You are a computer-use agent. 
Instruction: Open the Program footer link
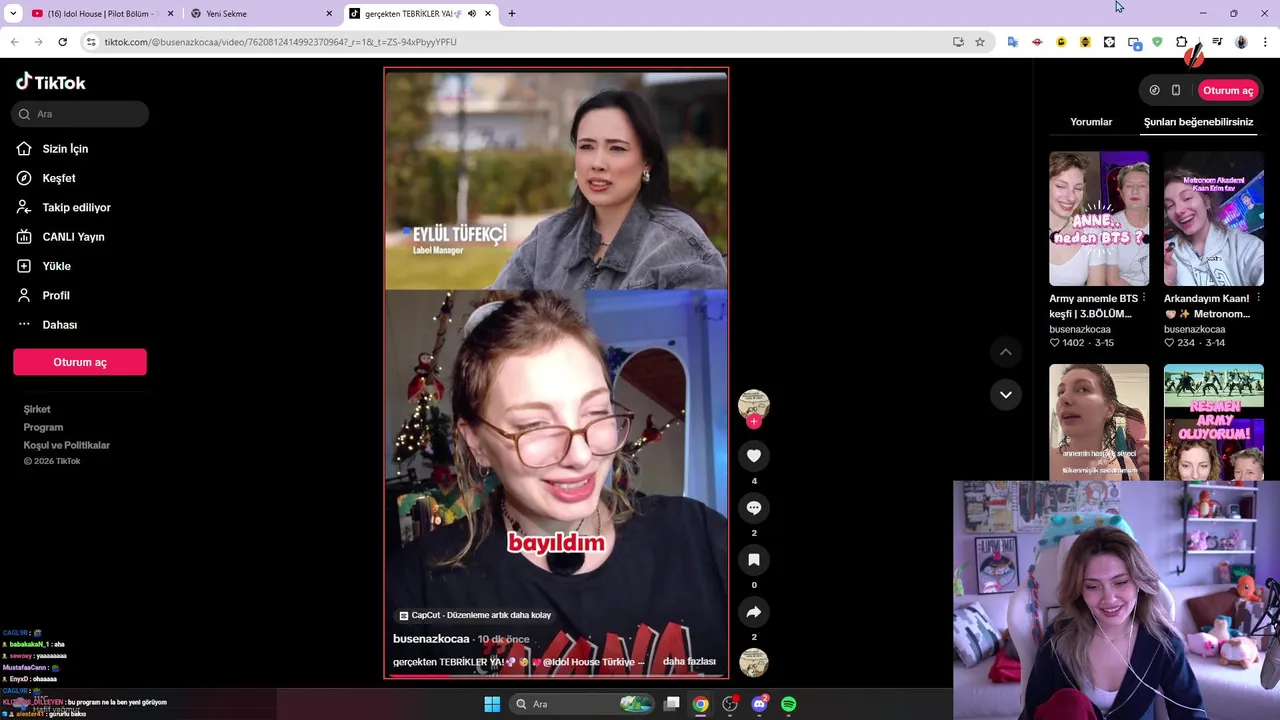point(43,427)
